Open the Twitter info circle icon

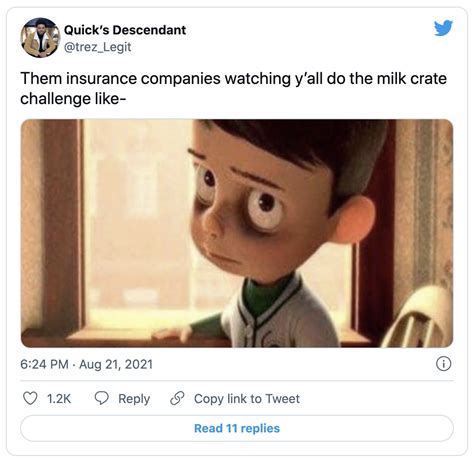[x=443, y=364]
